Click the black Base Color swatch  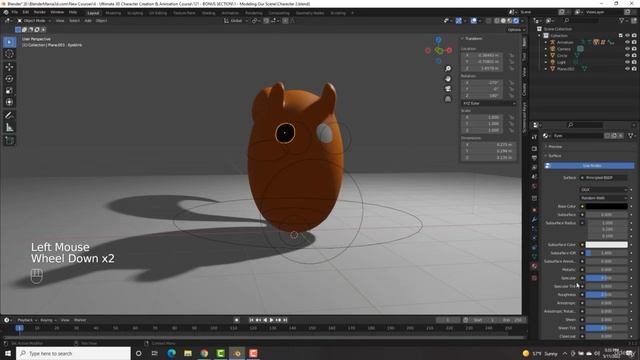(607, 207)
